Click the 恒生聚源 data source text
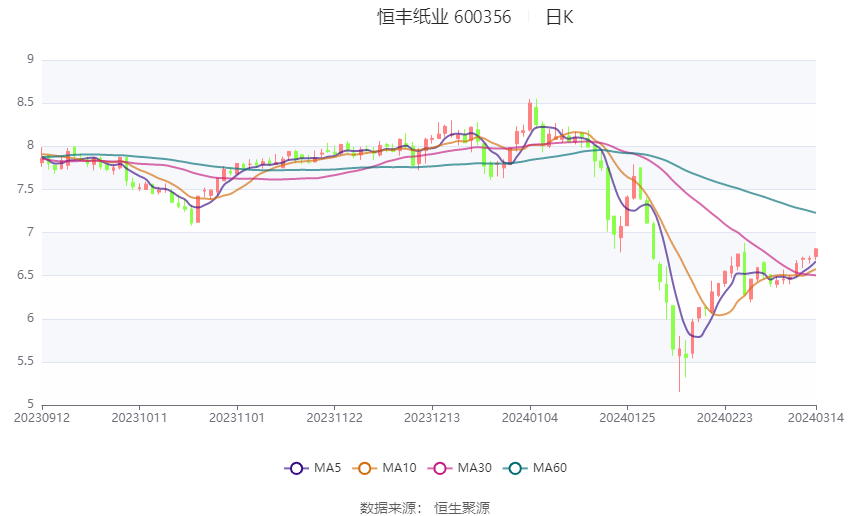 coord(461,508)
